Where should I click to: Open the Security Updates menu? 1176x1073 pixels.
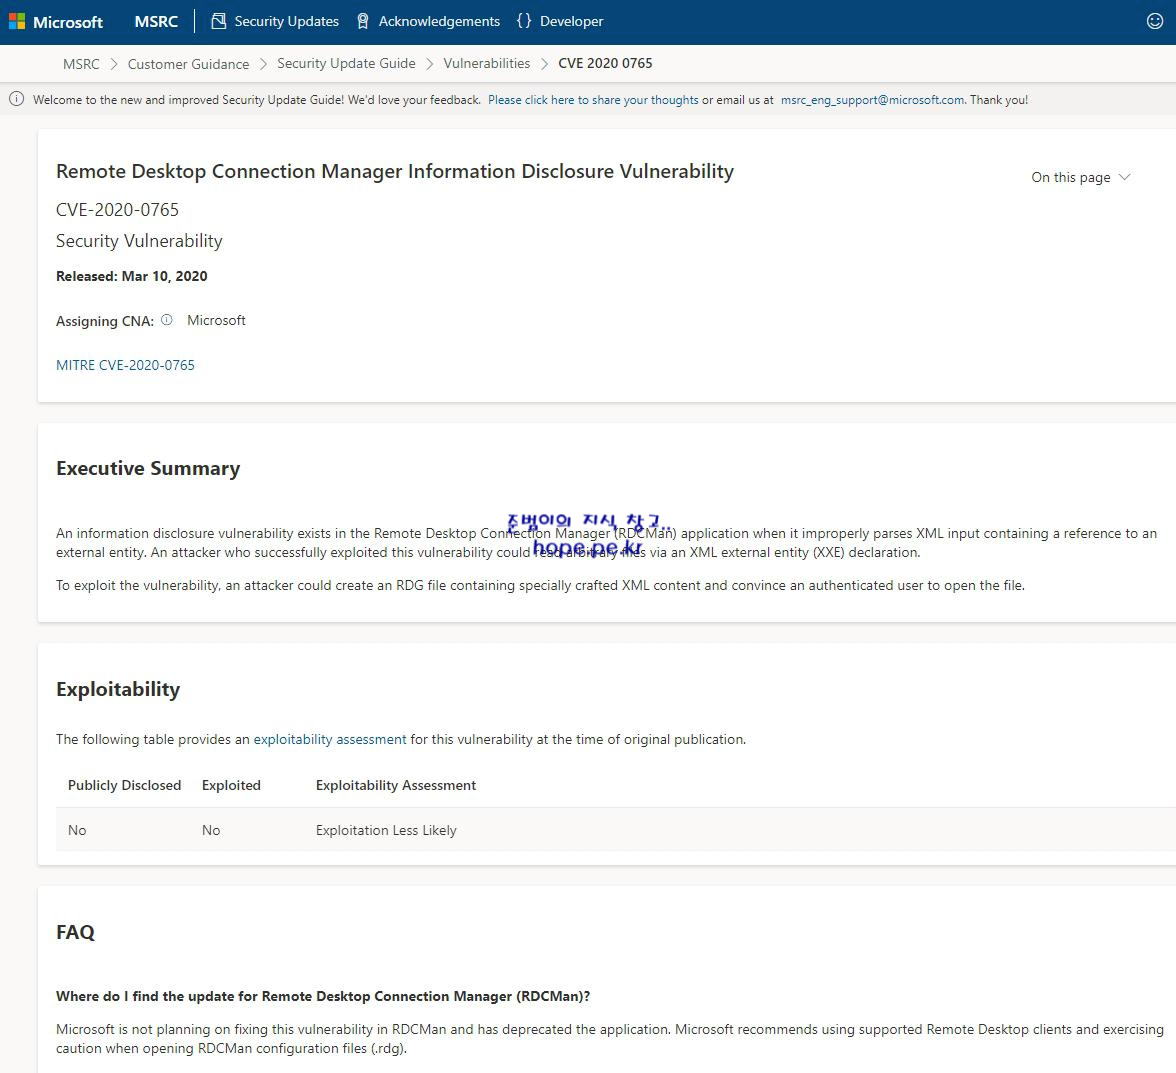coord(286,21)
